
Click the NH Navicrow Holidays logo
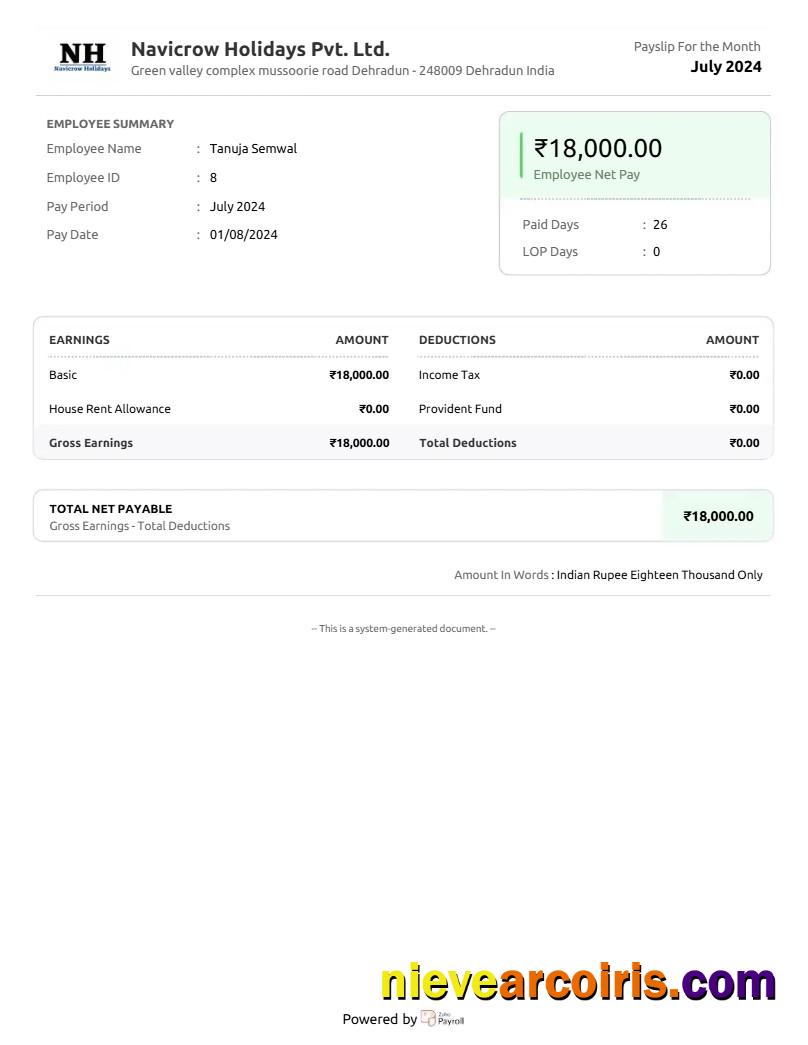(x=83, y=57)
